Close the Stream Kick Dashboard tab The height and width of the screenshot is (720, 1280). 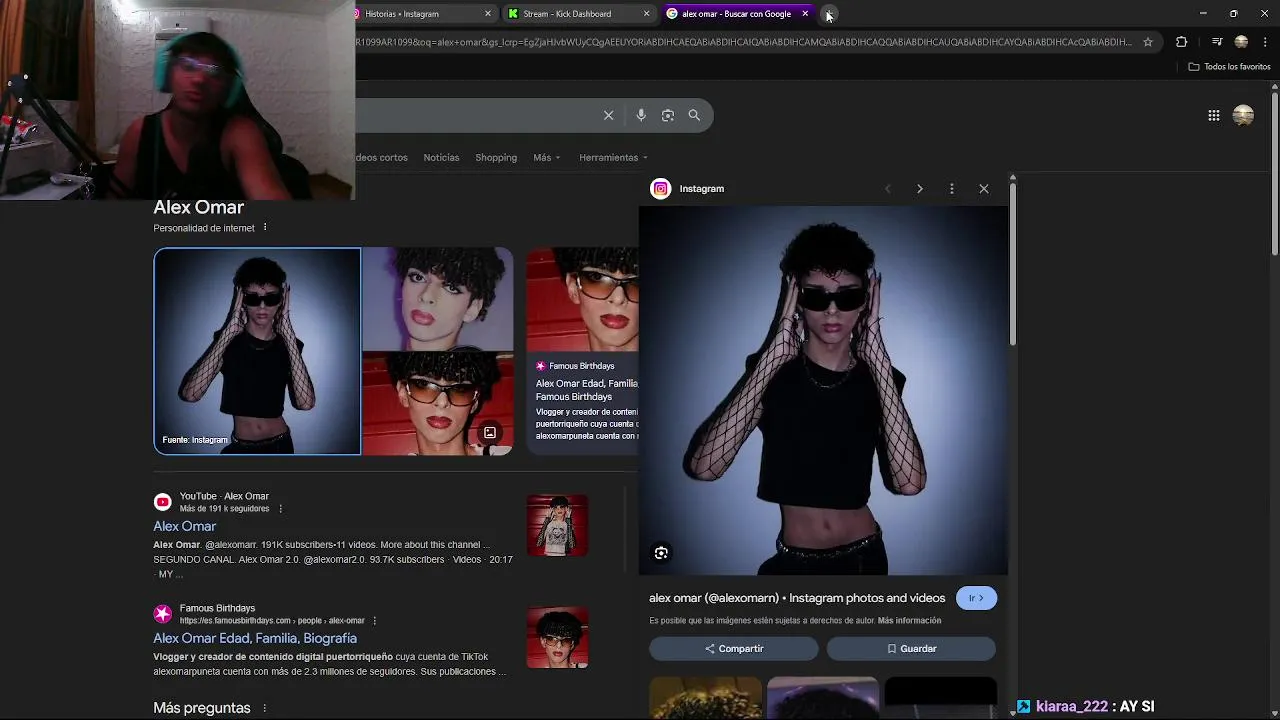(x=646, y=14)
